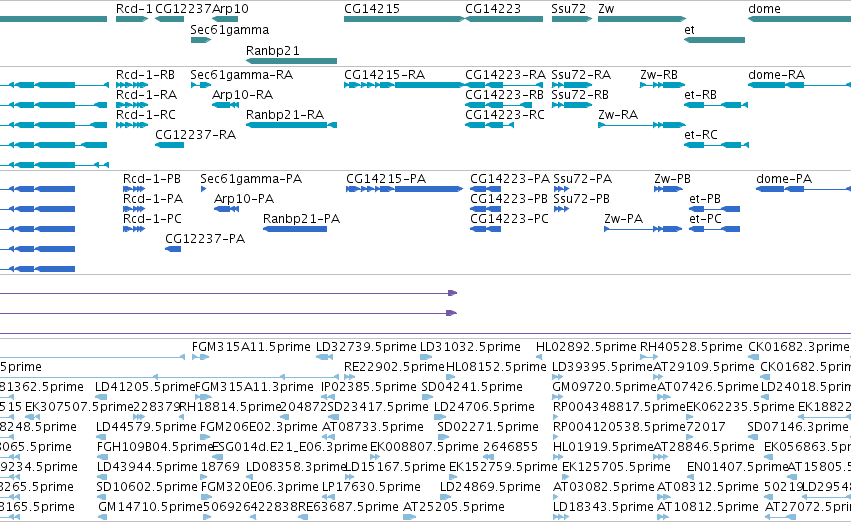This screenshot has width=851, height=522.
Task: Select the CG14215 gene bar
Action: click(404, 19)
